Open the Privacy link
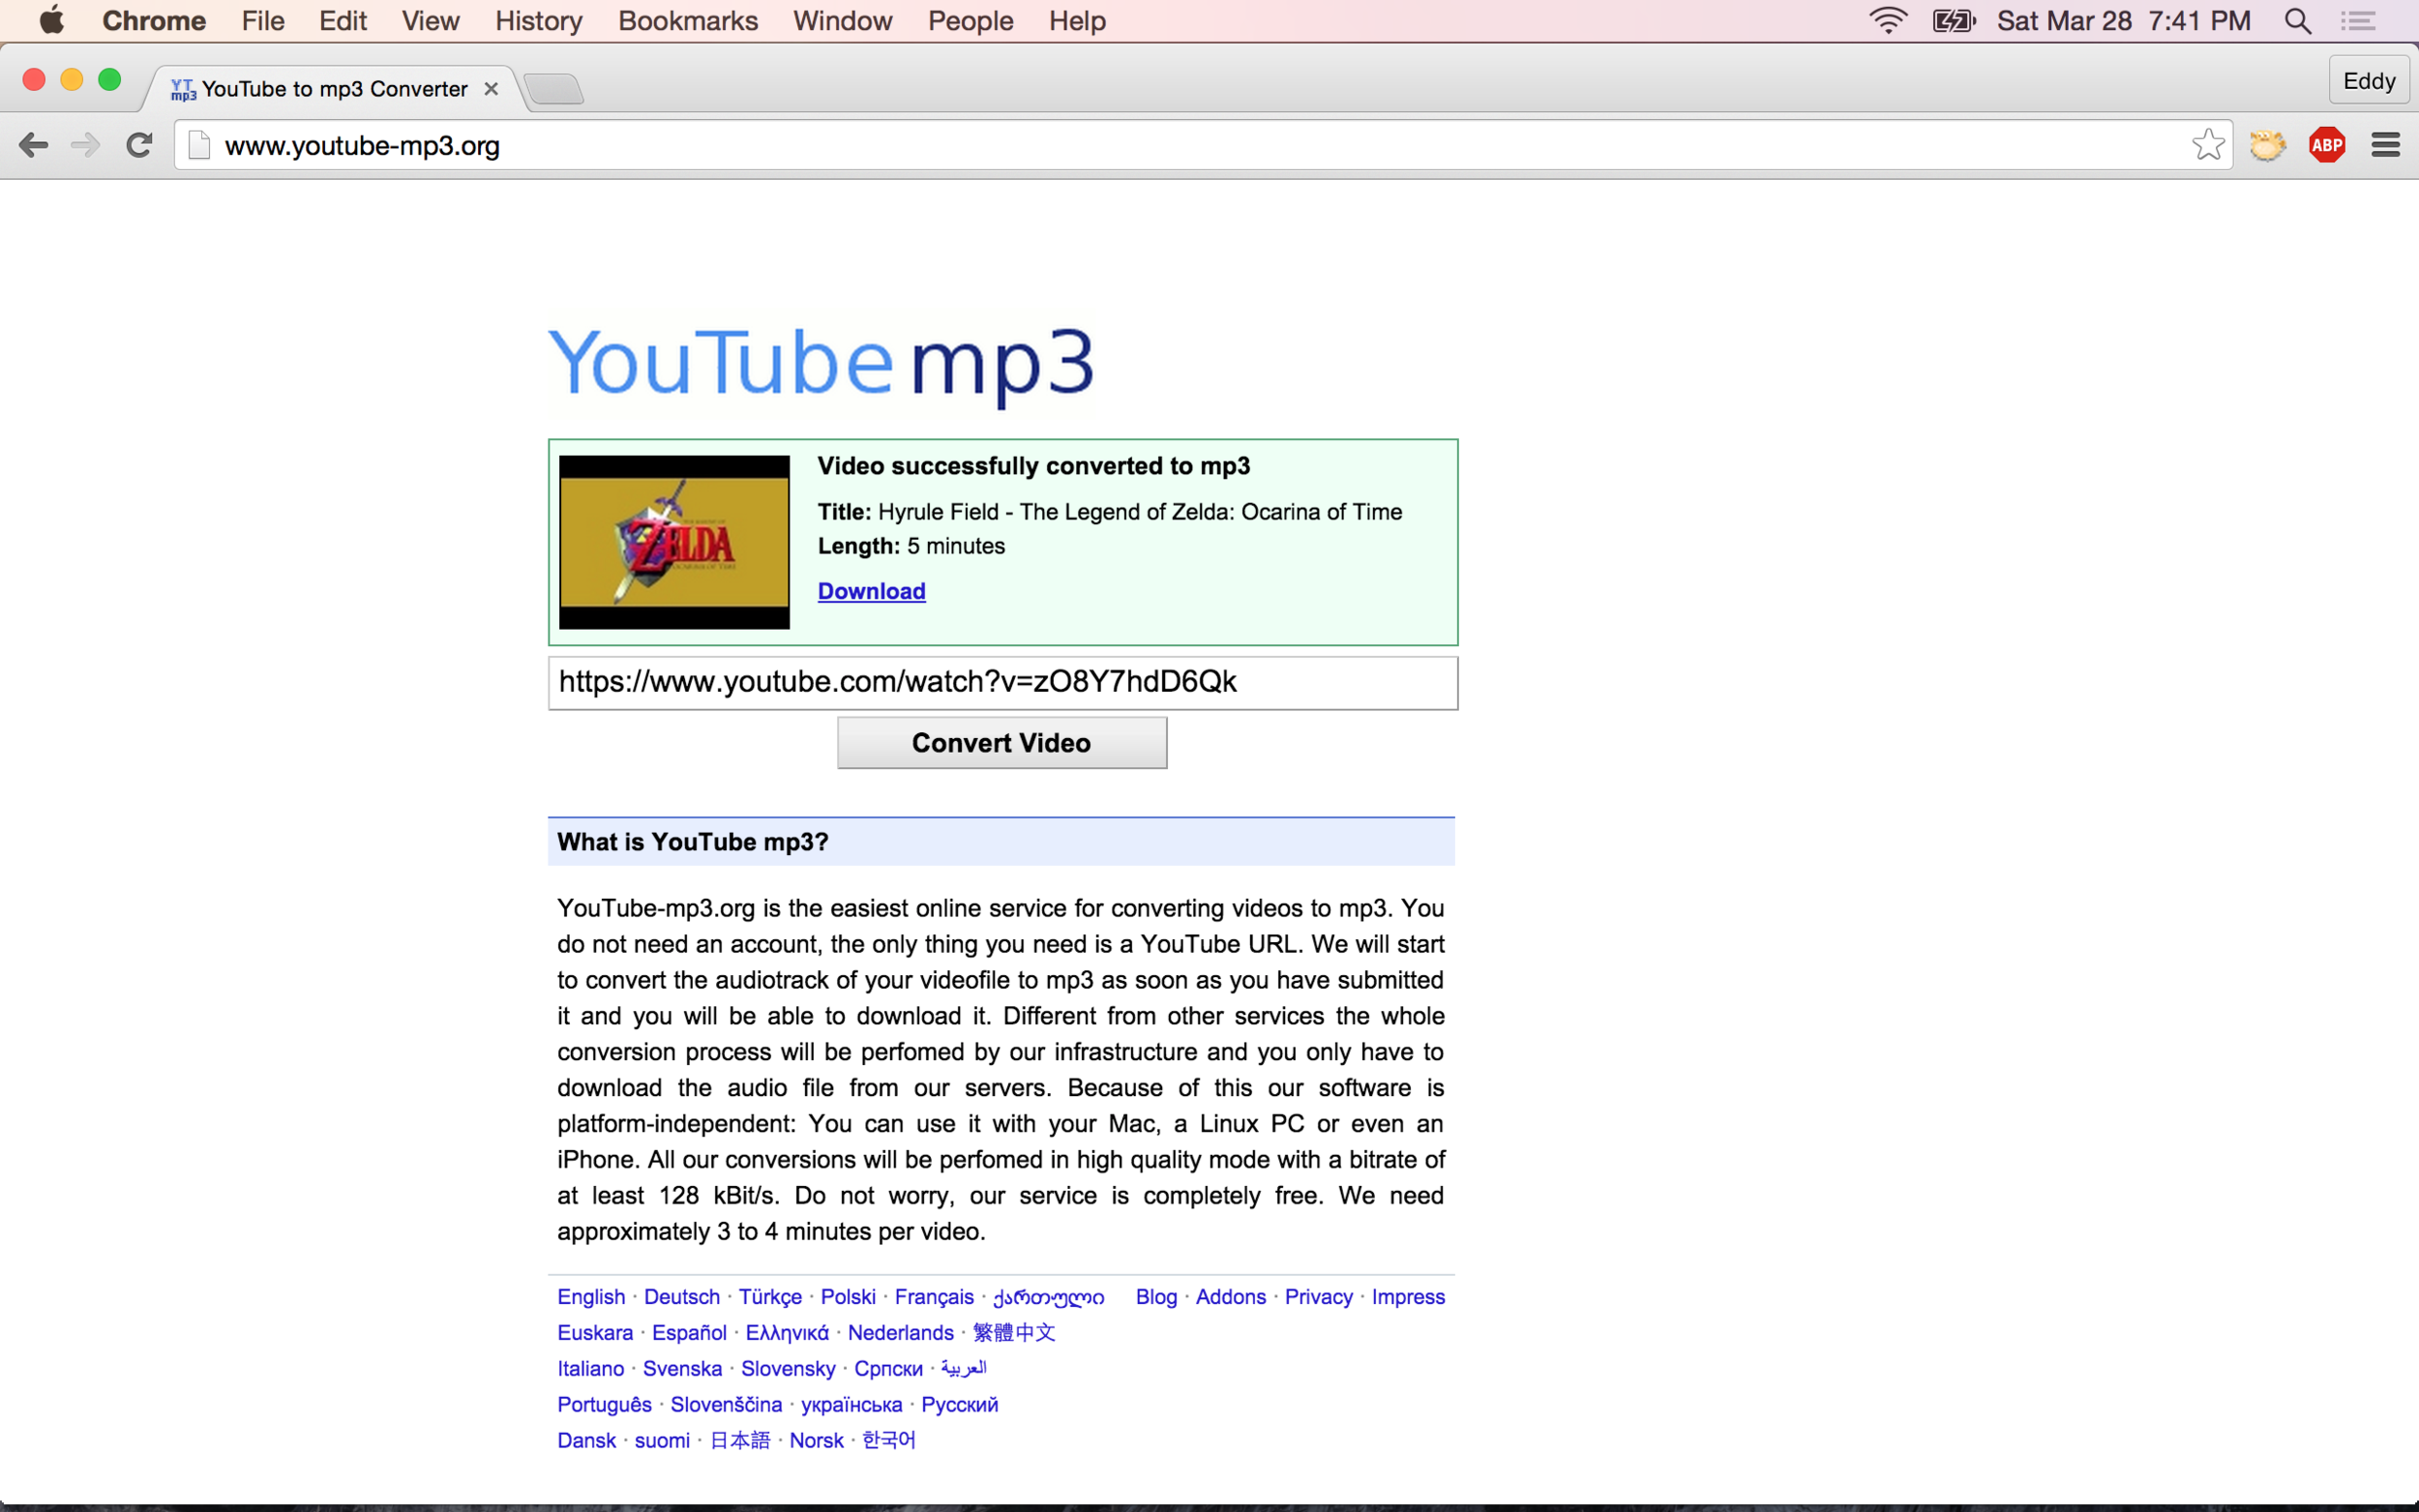 1318,1297
